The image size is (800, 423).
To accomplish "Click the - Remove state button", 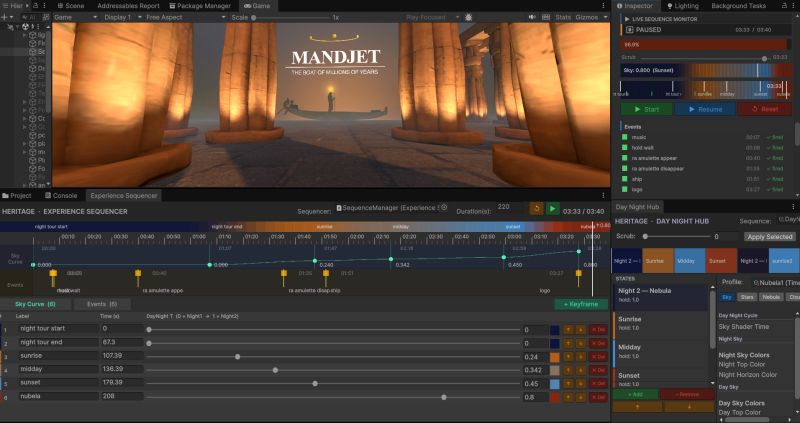I will [687, 394].
